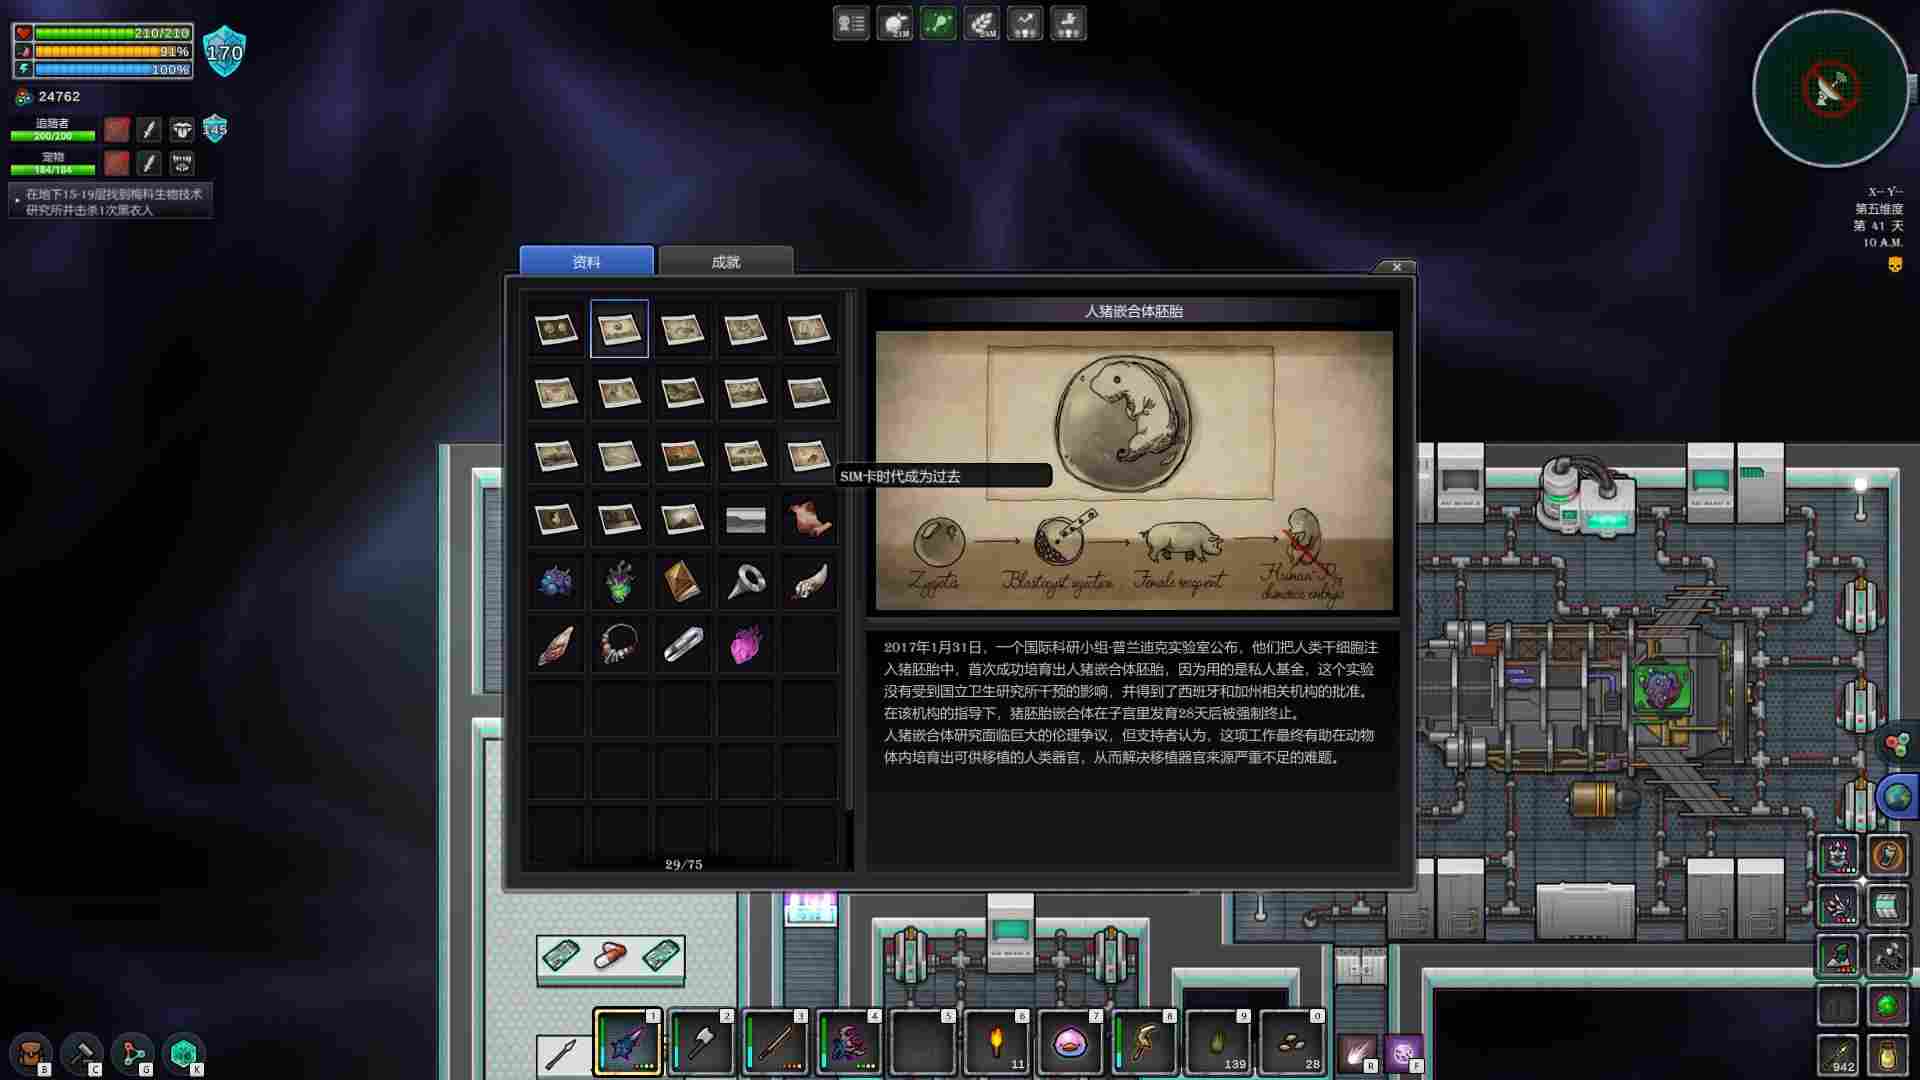Select the torch in hotbar slot 6
The width and height of the screenshot is (1920, 1080).
(996, 1042)
